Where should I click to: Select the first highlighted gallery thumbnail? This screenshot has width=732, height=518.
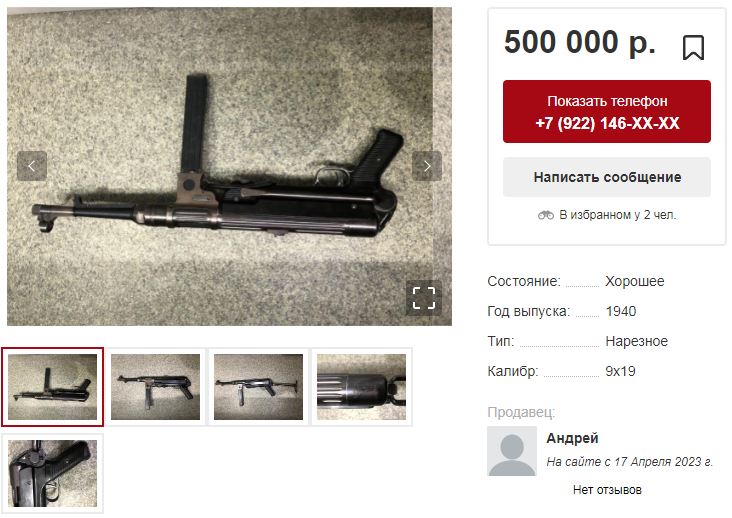coord(52,387)
